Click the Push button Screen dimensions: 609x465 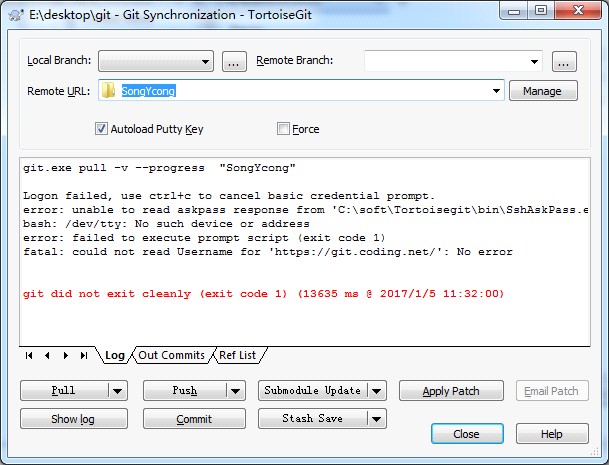pos(184,390)
